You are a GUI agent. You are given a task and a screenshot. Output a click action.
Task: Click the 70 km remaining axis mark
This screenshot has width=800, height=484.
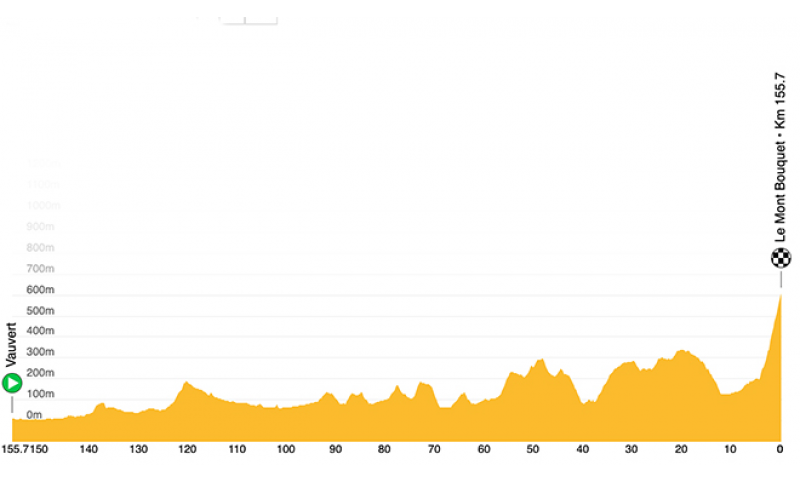(x=434, y=449)
